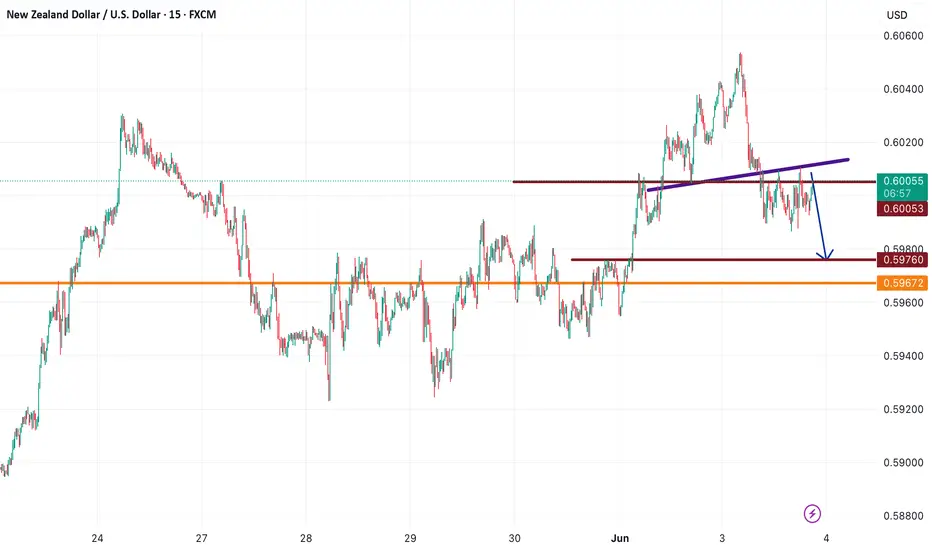
Task: Click the purple lightning bolt icon
Action: coord(812,513)
